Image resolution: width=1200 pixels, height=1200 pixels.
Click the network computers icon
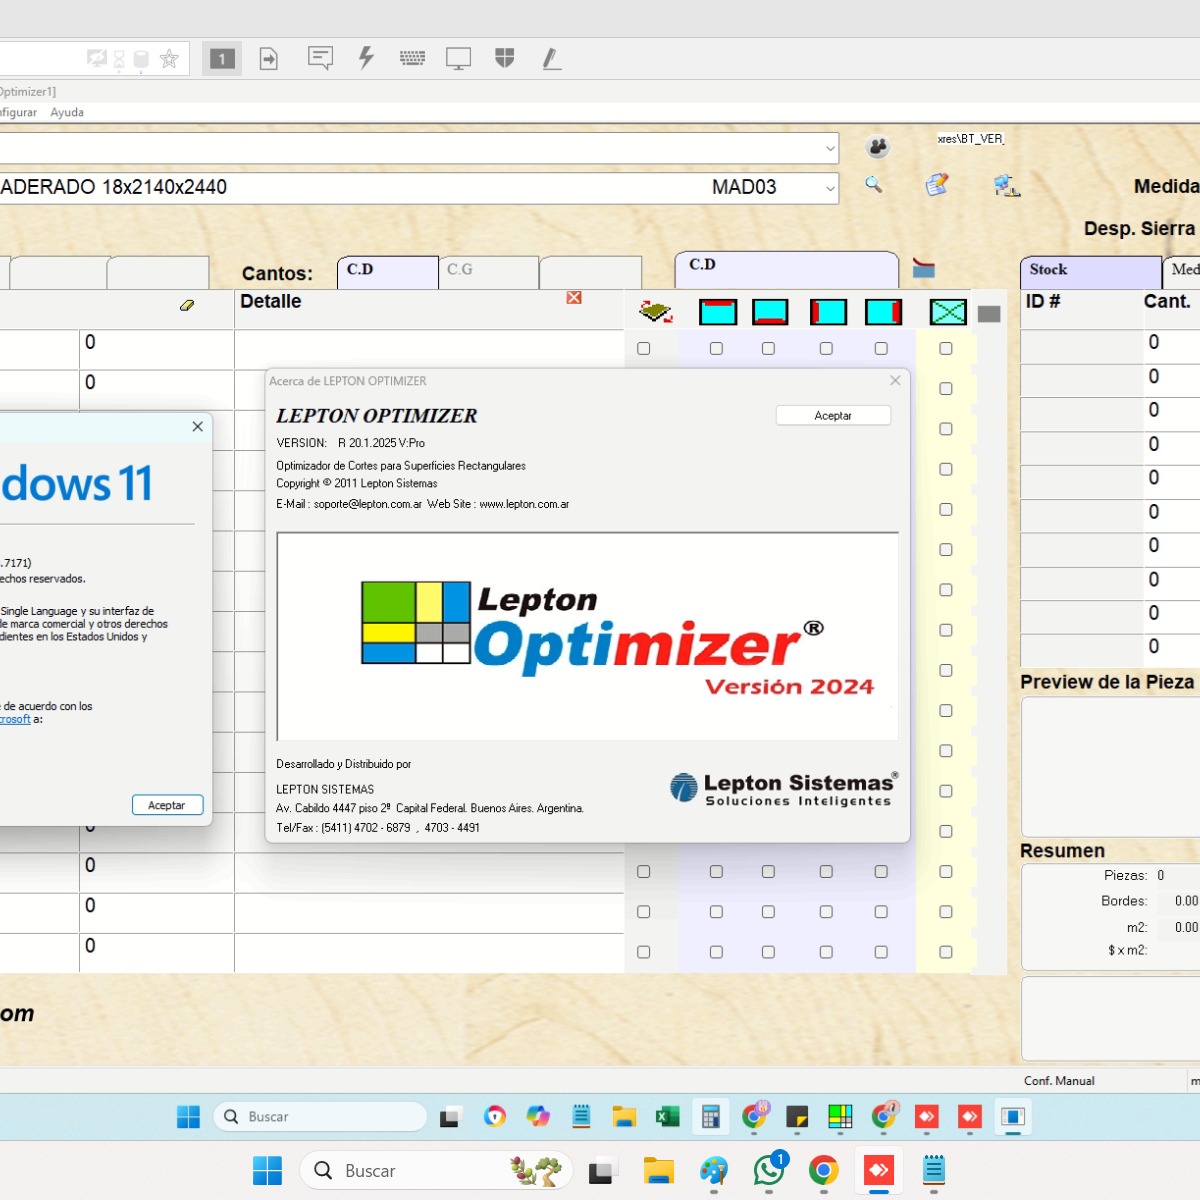(x=1006, y=185)
